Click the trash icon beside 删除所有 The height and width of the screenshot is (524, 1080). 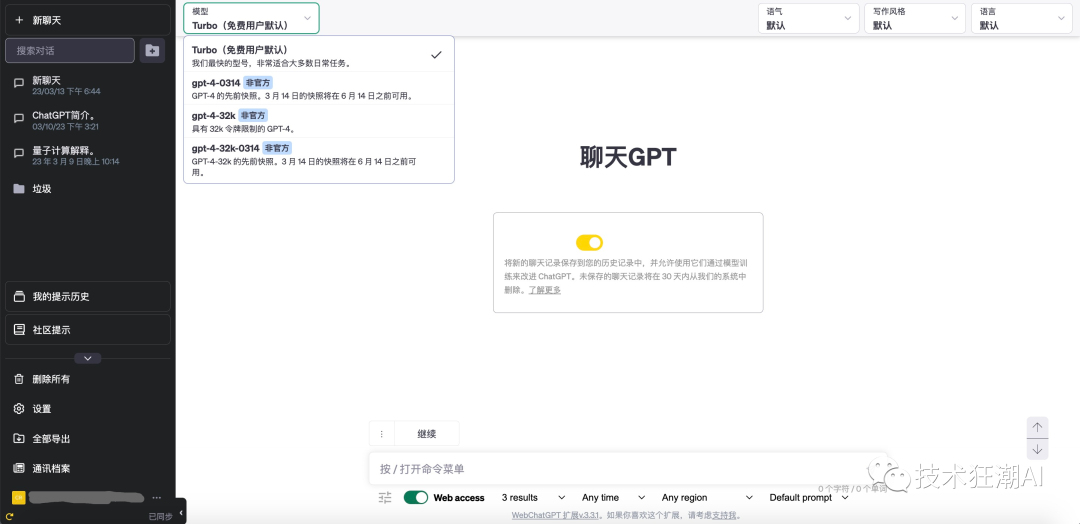[x=19, y=379]
